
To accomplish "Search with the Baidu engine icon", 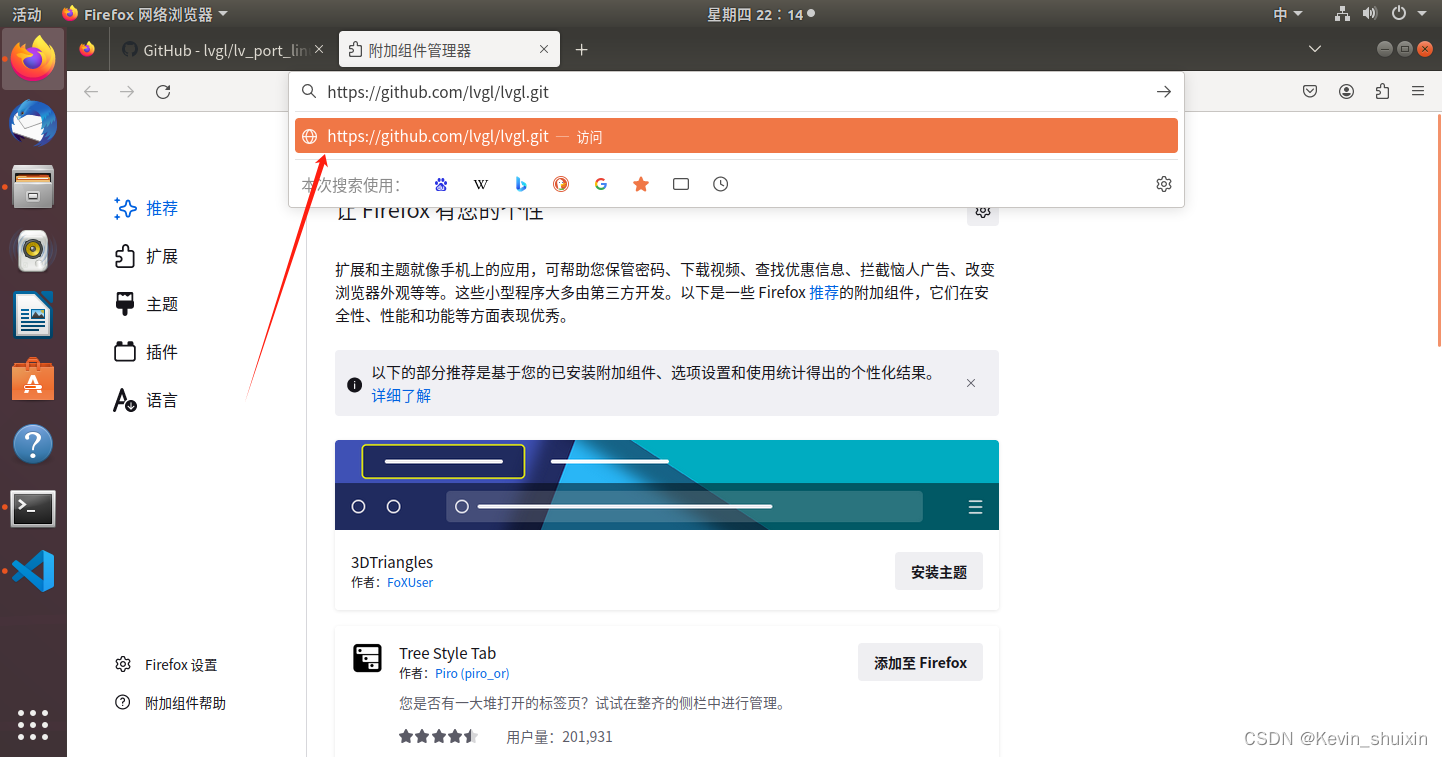I will coord(440,184).
